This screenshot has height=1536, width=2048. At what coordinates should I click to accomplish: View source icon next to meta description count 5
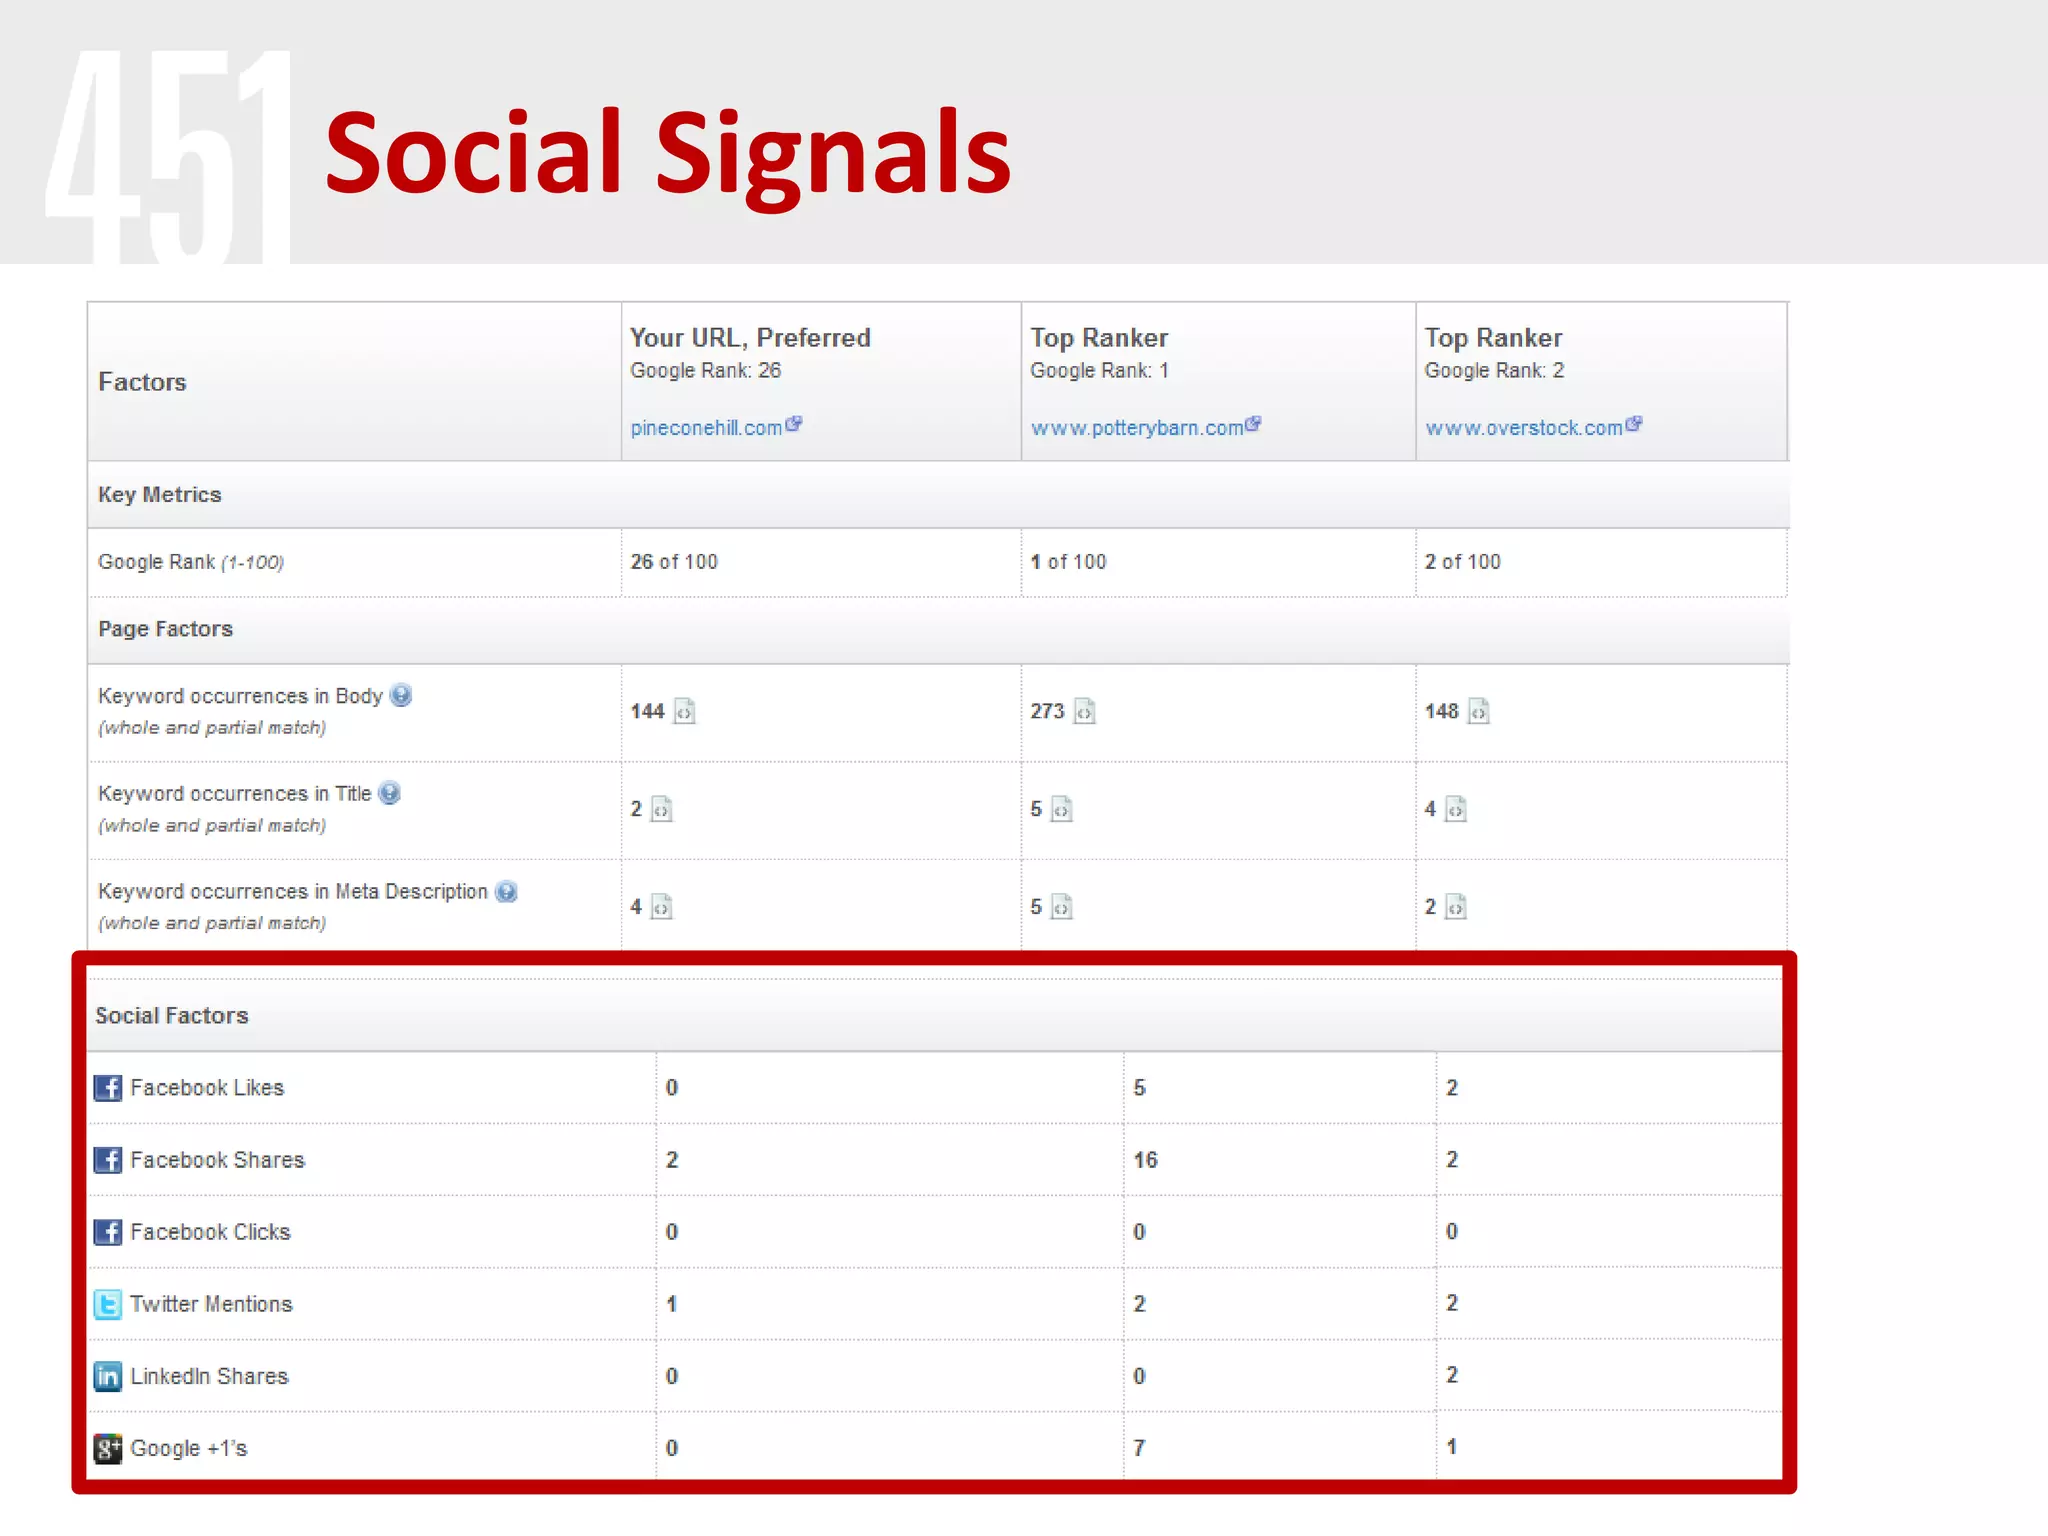pyautogui.click(x=1062, y=907)
